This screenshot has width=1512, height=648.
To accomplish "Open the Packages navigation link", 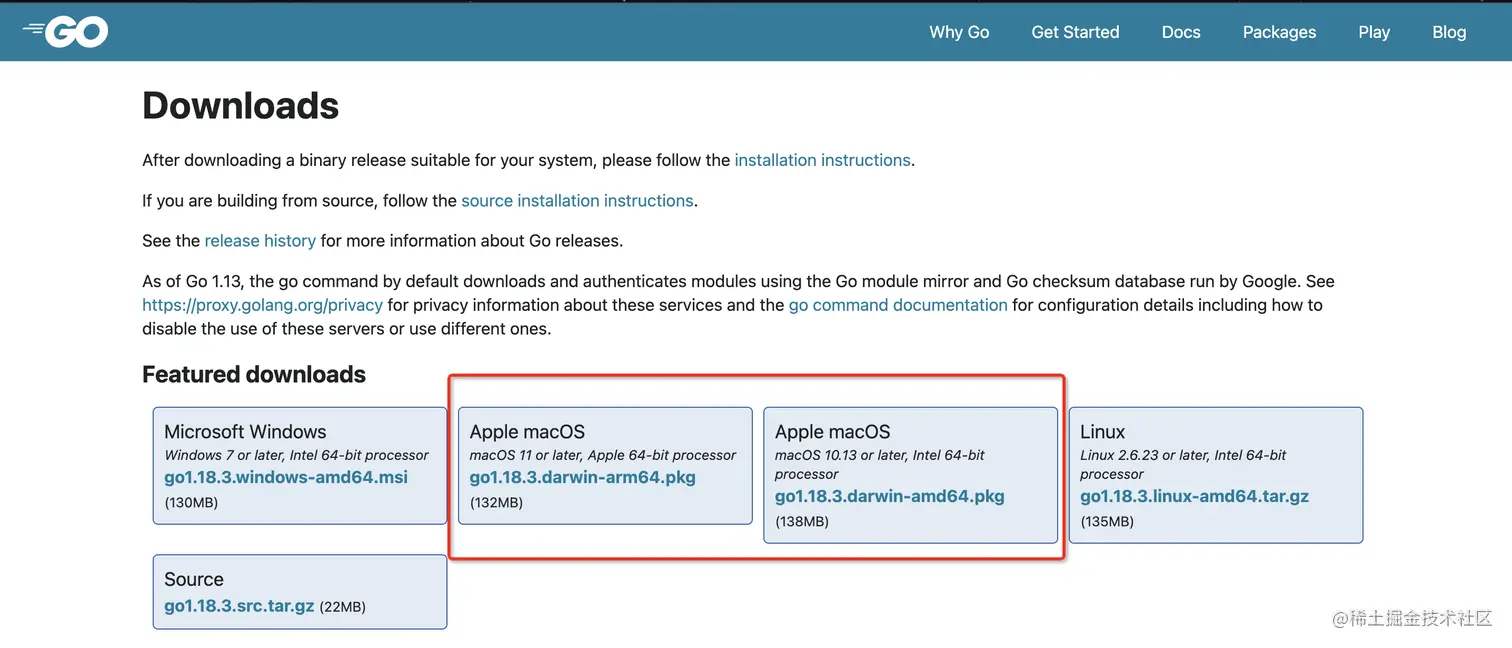I will pyautogui.click(x=1279, y=32).
